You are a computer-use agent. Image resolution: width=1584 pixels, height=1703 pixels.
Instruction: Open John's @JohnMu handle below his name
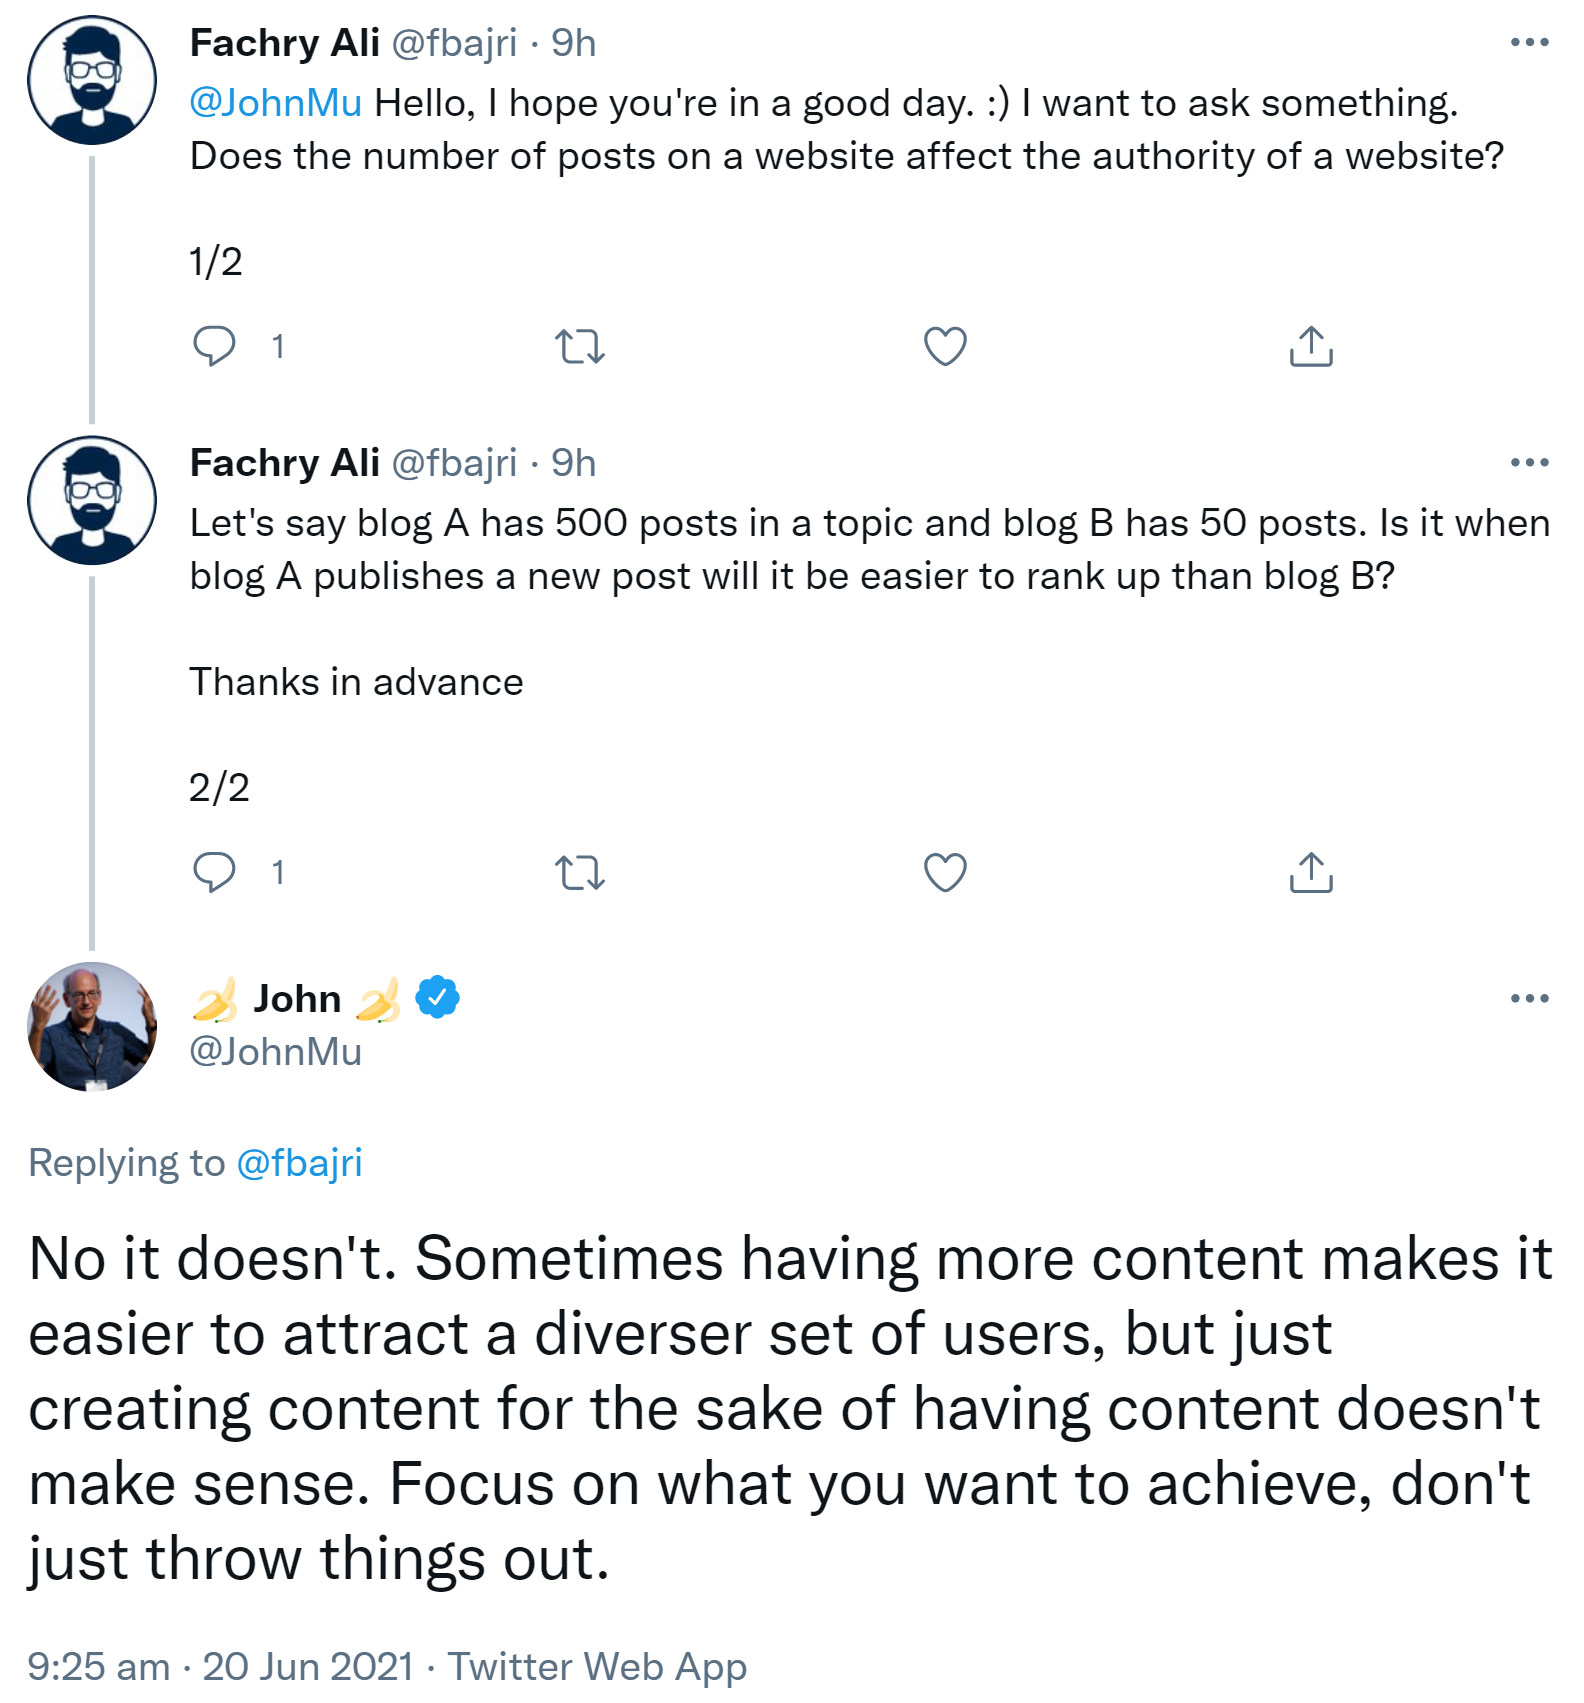click(x=275, y=1051)
